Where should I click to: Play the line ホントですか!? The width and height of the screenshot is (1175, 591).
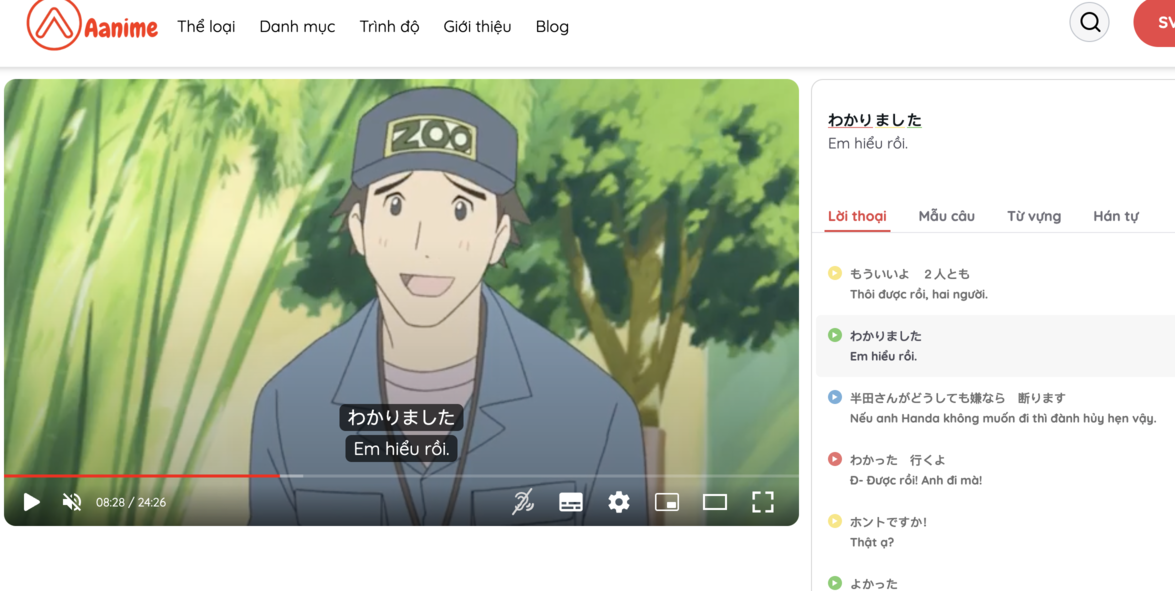835,521
